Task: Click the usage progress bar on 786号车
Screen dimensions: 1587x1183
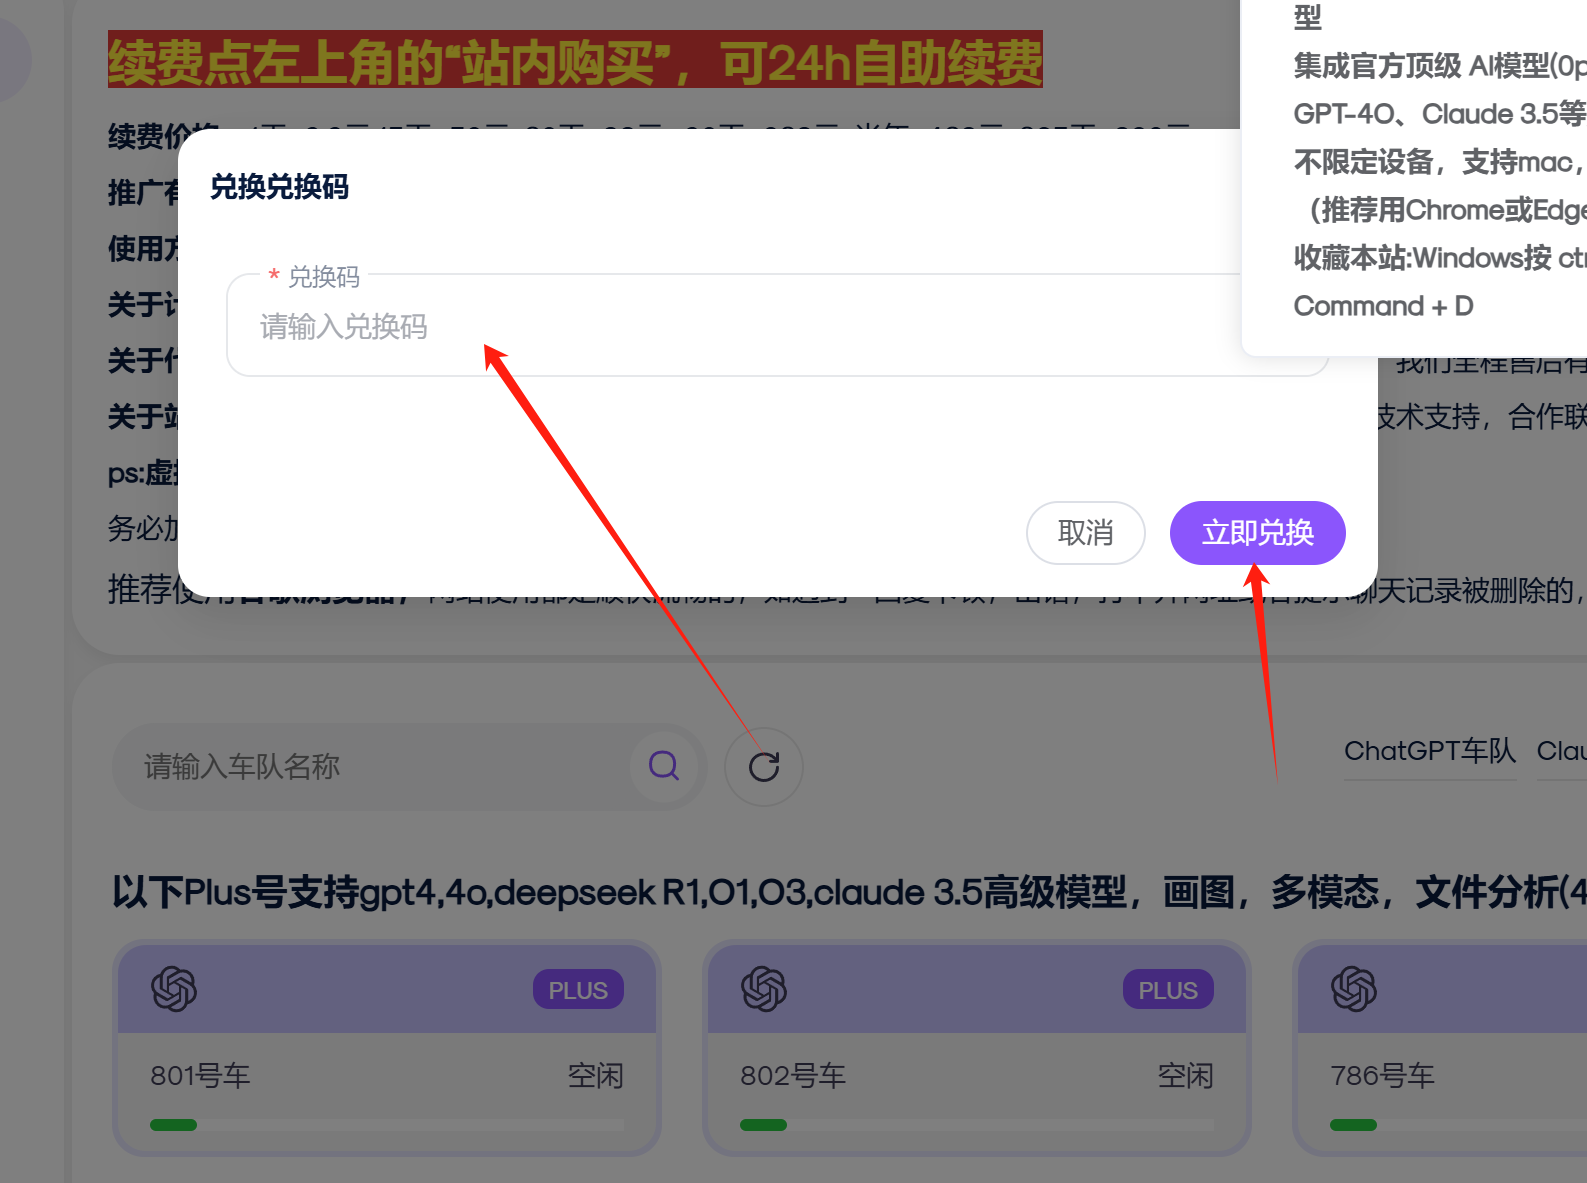Action: coord(1450,1125)
